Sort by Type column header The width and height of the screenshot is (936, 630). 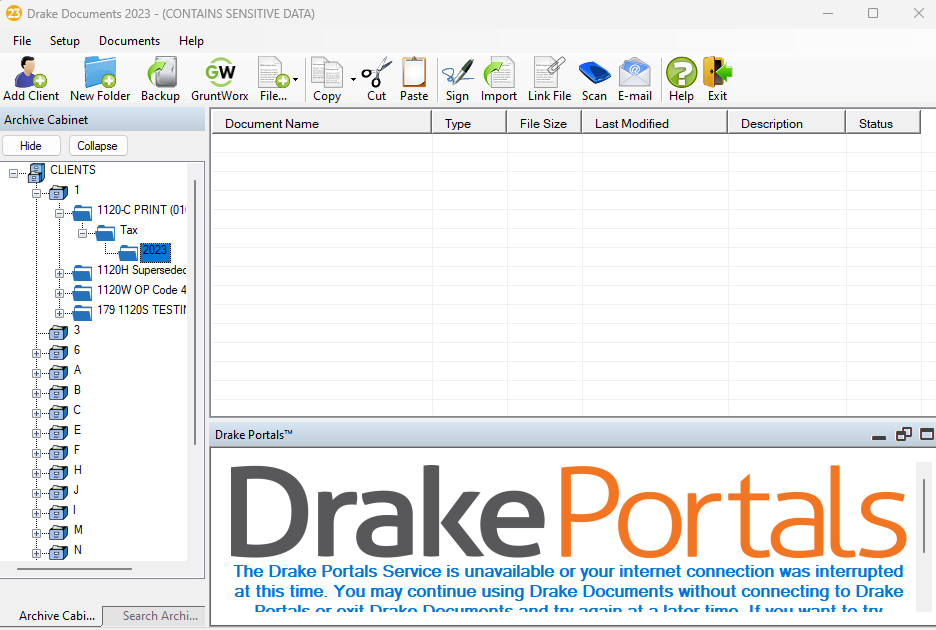click(469, 124)
